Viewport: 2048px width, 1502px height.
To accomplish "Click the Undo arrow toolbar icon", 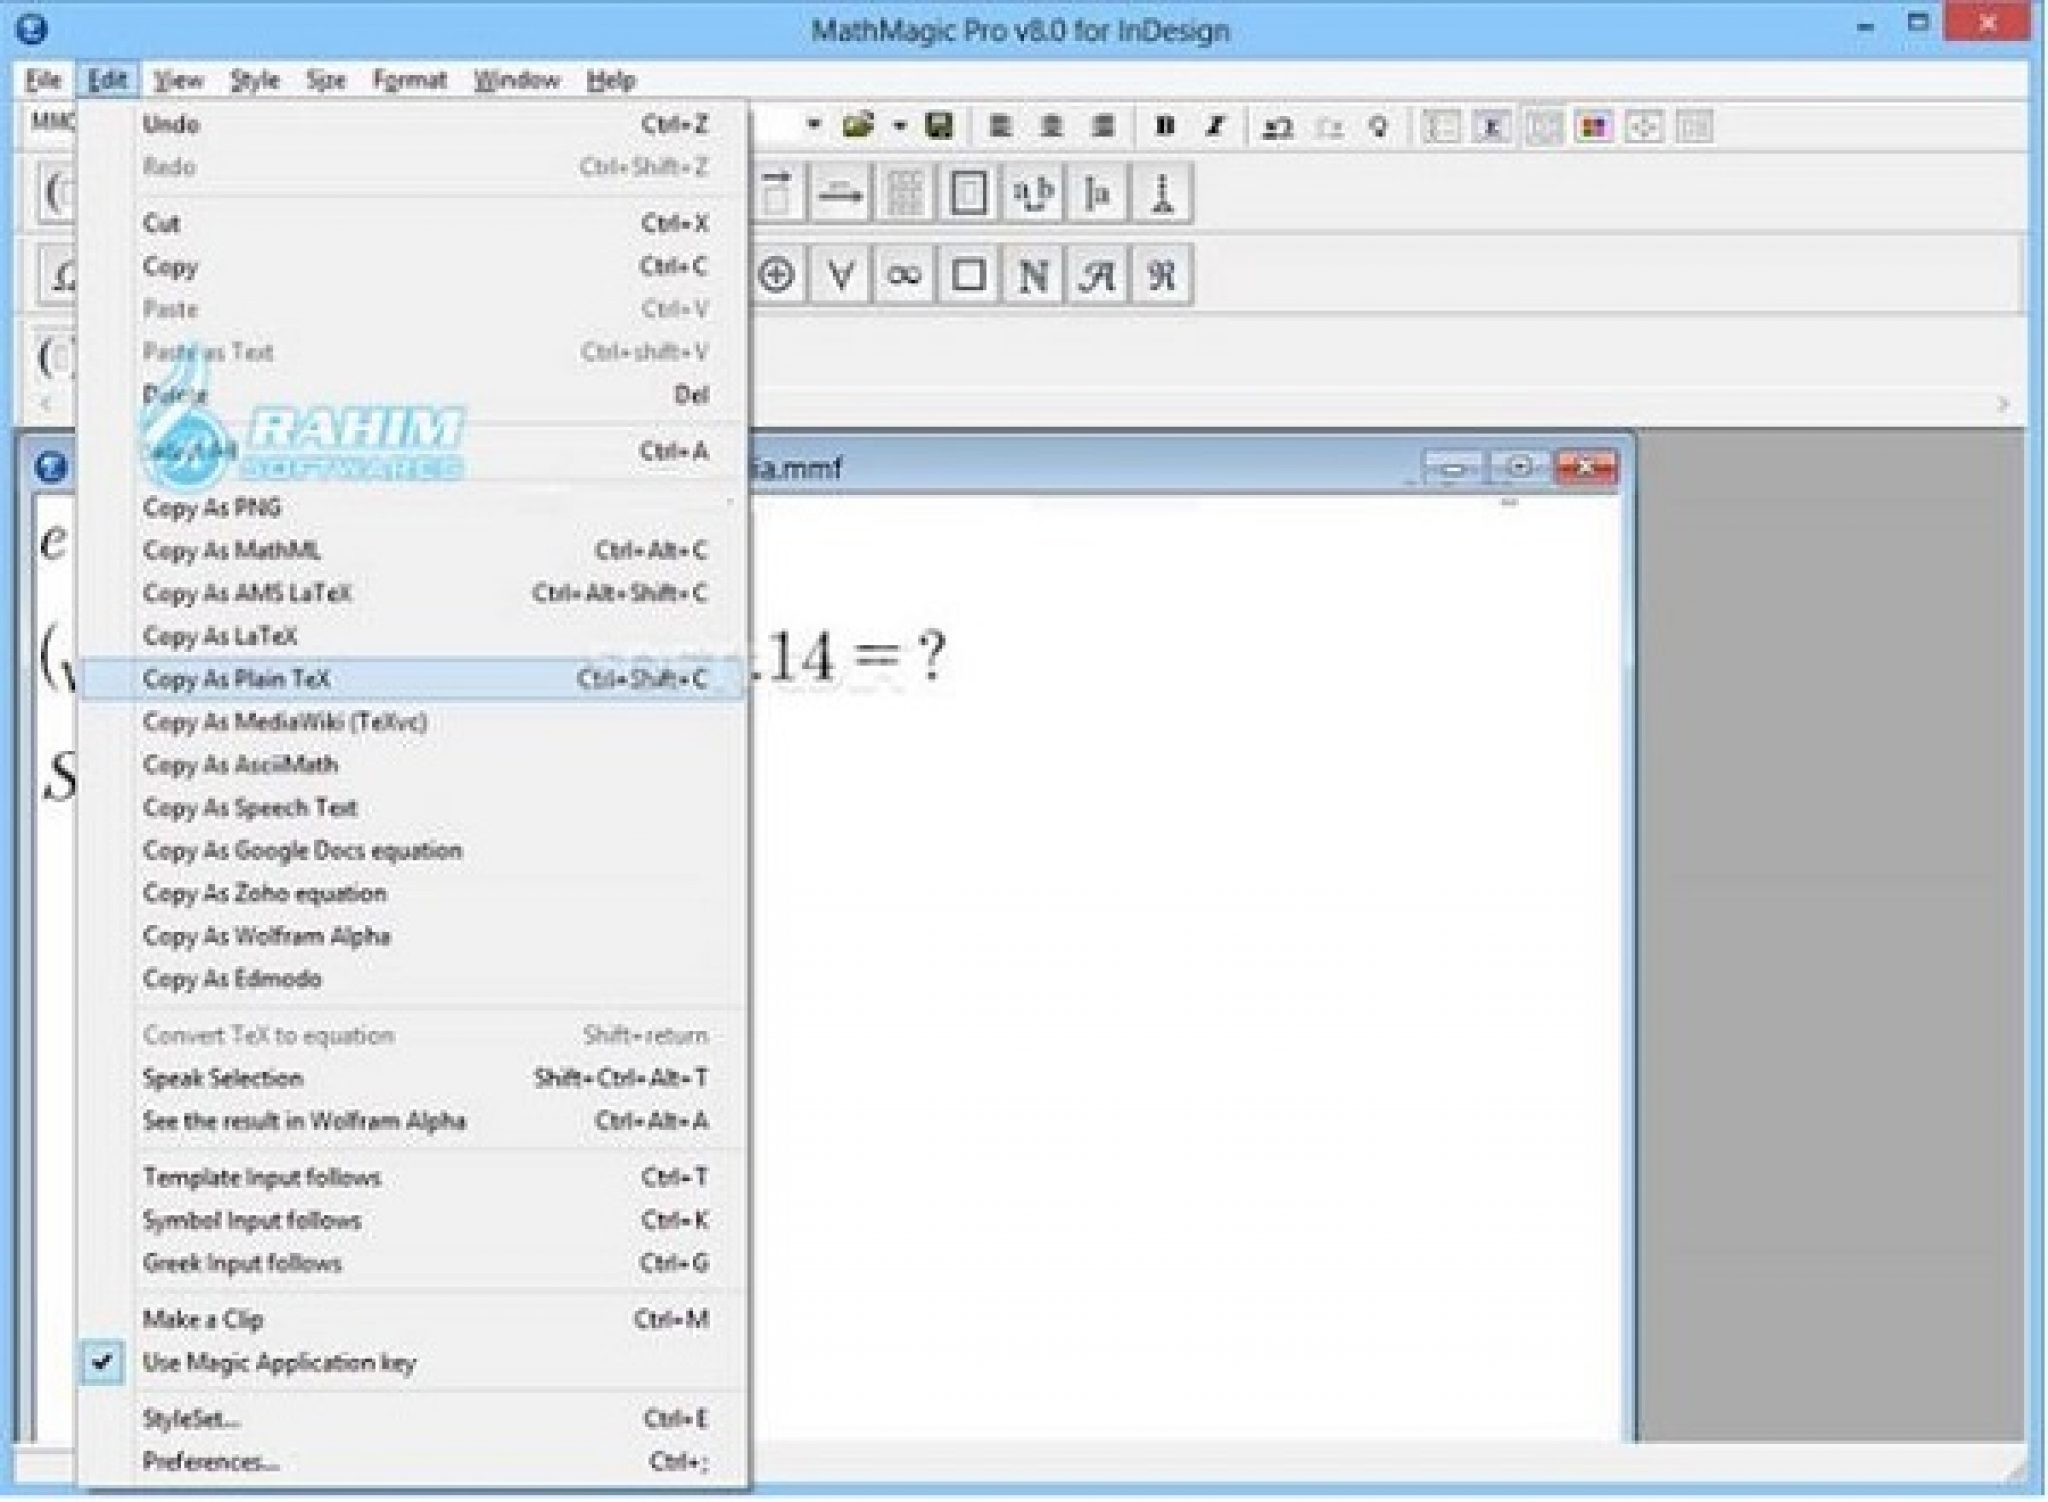I will (1277, 128).
